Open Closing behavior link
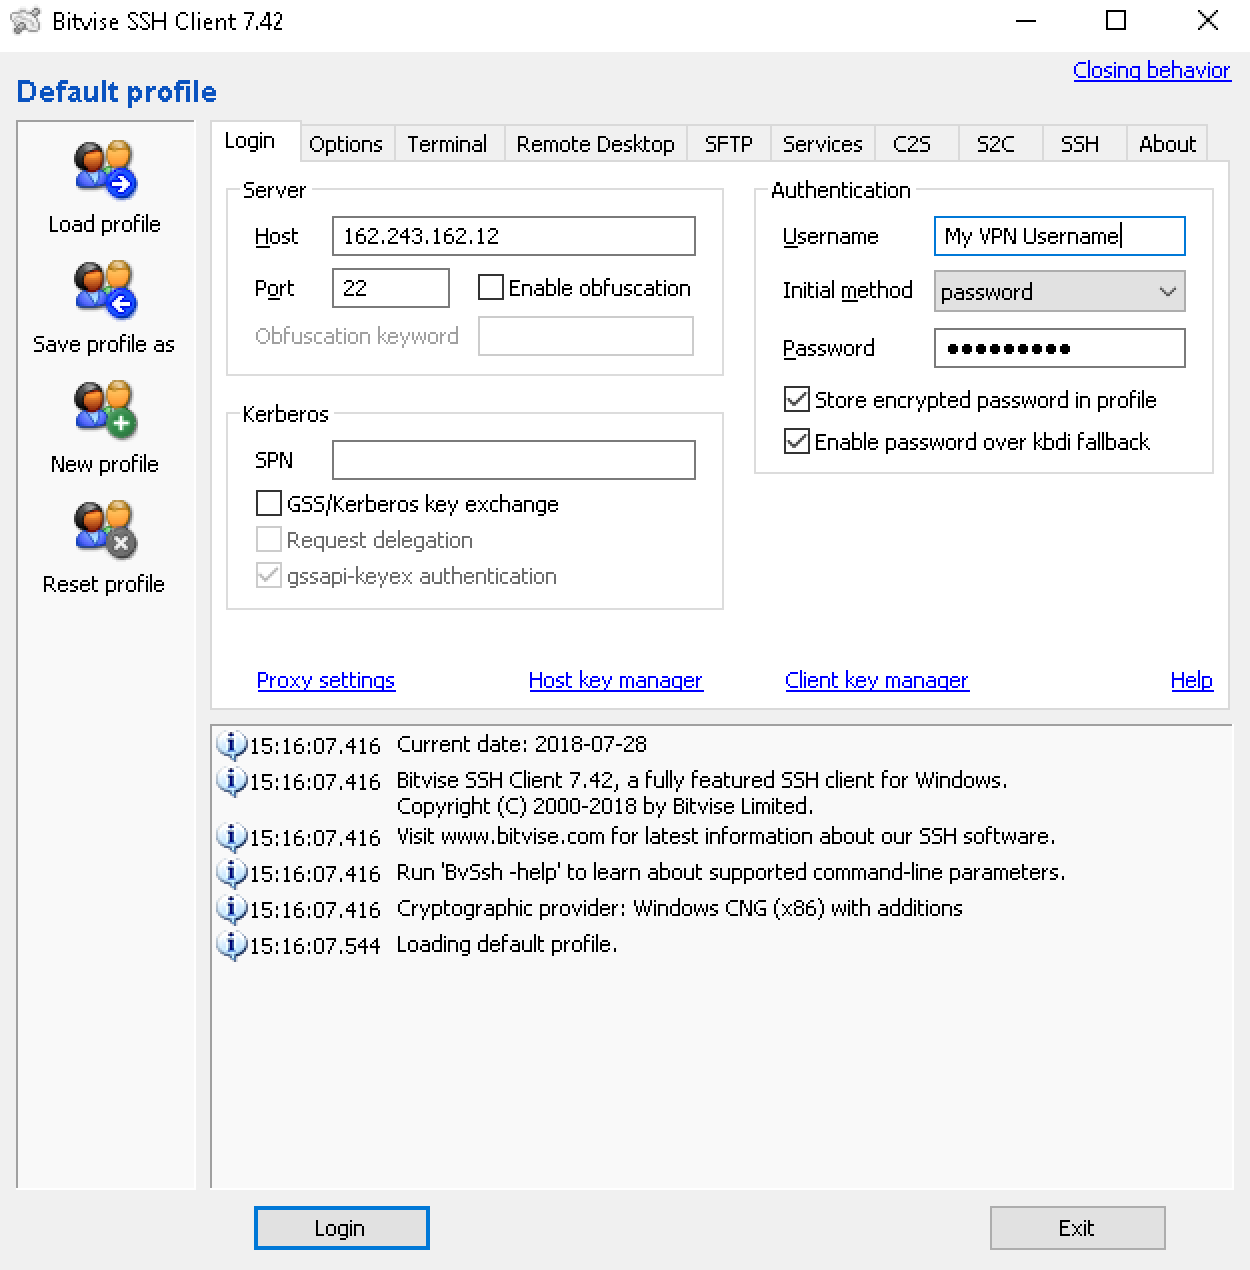 1152,70
